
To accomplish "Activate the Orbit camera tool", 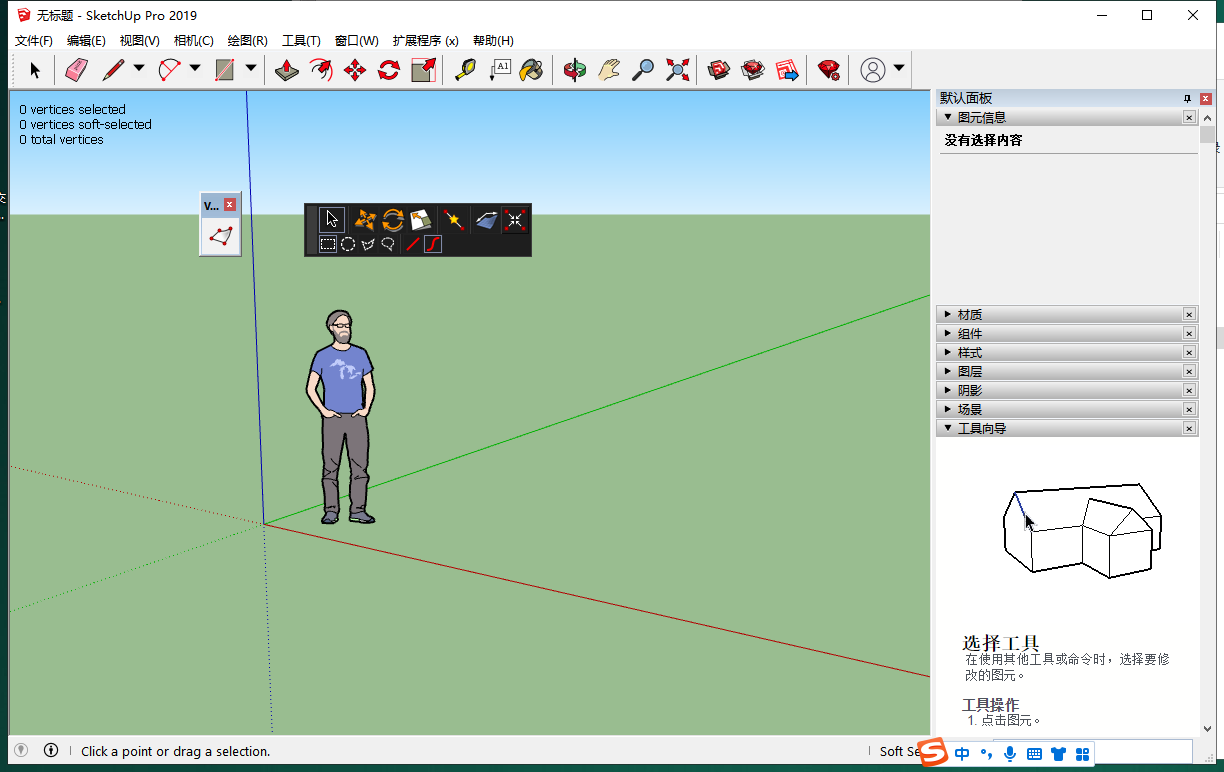I will click(574, 70).
